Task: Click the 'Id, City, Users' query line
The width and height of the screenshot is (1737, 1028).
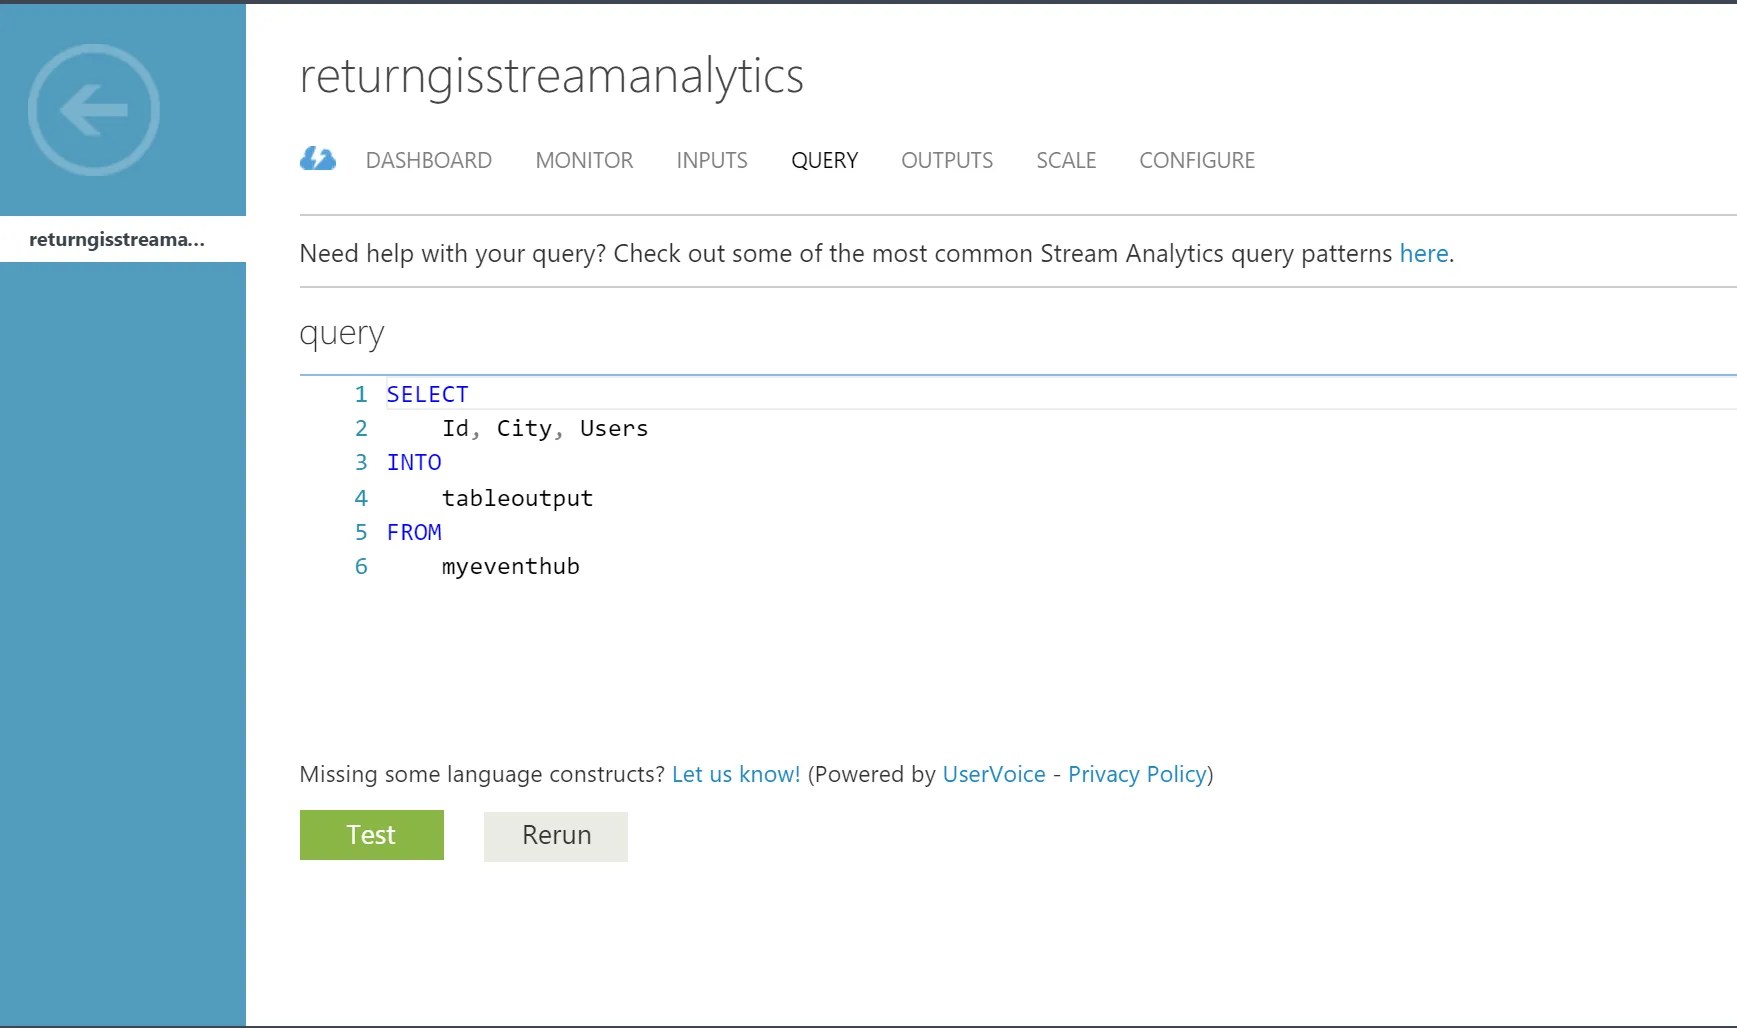Action: (545, 428)
